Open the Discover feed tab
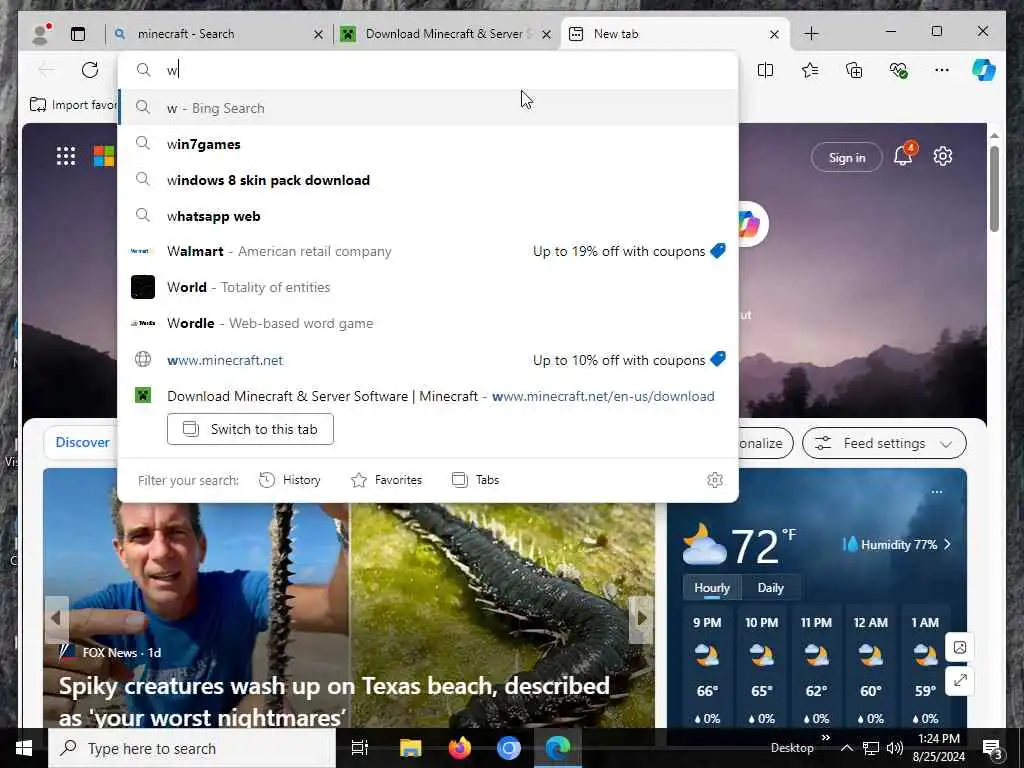The width and height of the screenshot is (1024, 768). (x=82, y=442)
